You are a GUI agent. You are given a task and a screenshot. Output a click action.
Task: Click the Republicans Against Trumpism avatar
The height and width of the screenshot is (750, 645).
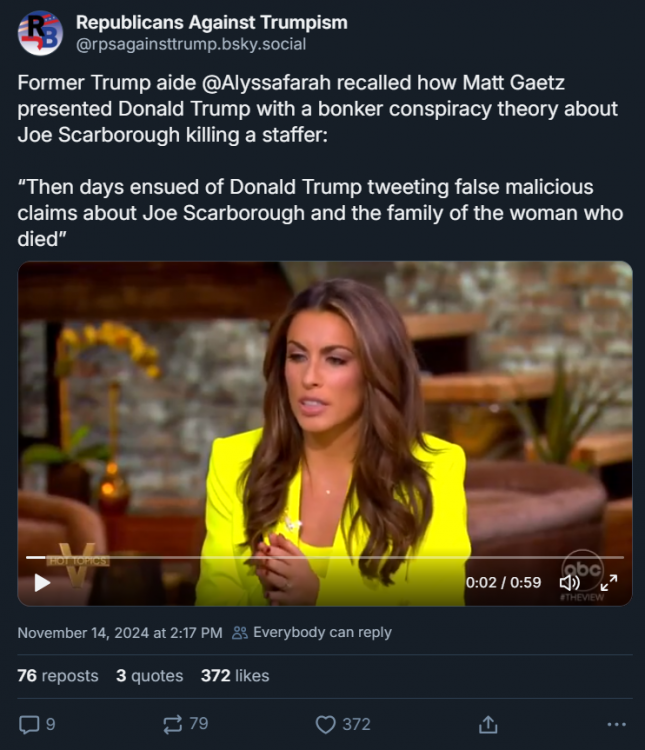click(x=40, y=33)
